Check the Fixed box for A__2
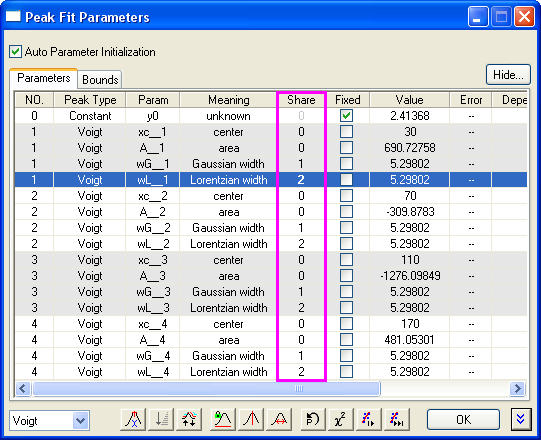Image resolution: width=541 pixels, height=440 pixels. tap(346, 212)
